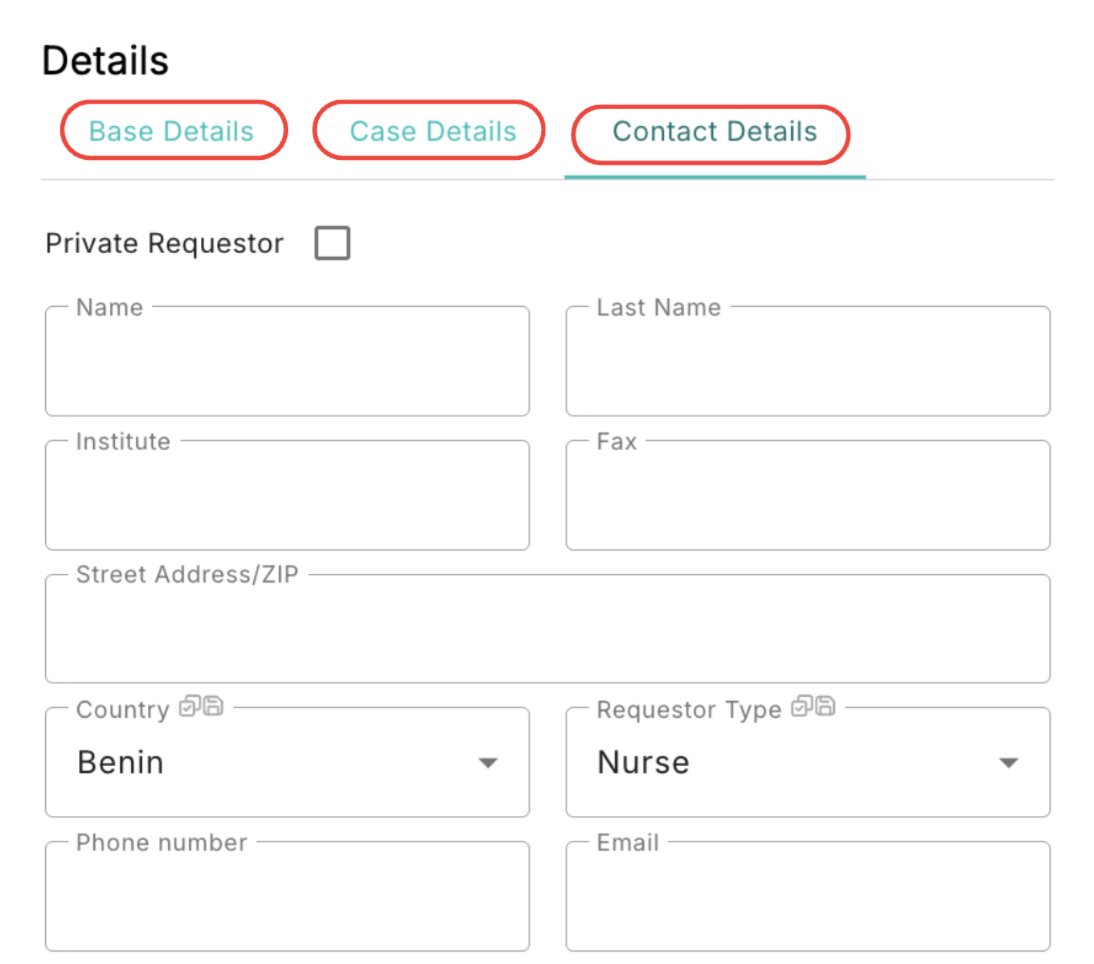The height and width of the screenshot is (964, 1094).
Task: Select the Contact Details tab
Action: point(714,132)
